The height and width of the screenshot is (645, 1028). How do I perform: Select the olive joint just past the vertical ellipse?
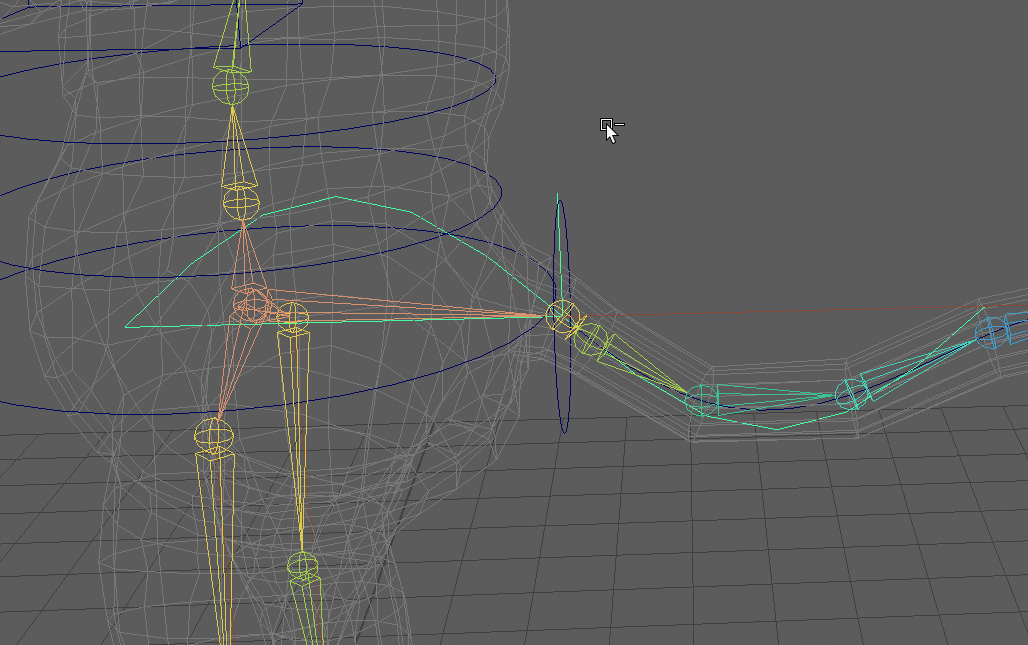coord(591,339)
